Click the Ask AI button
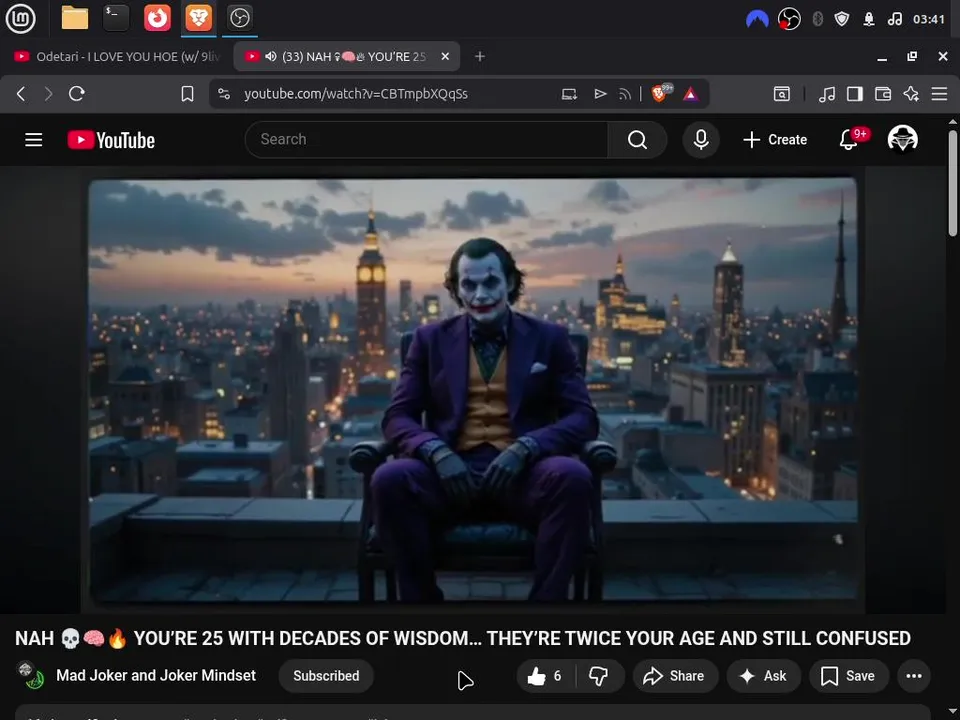Screen dimensions: 960x720 [763, 676]
